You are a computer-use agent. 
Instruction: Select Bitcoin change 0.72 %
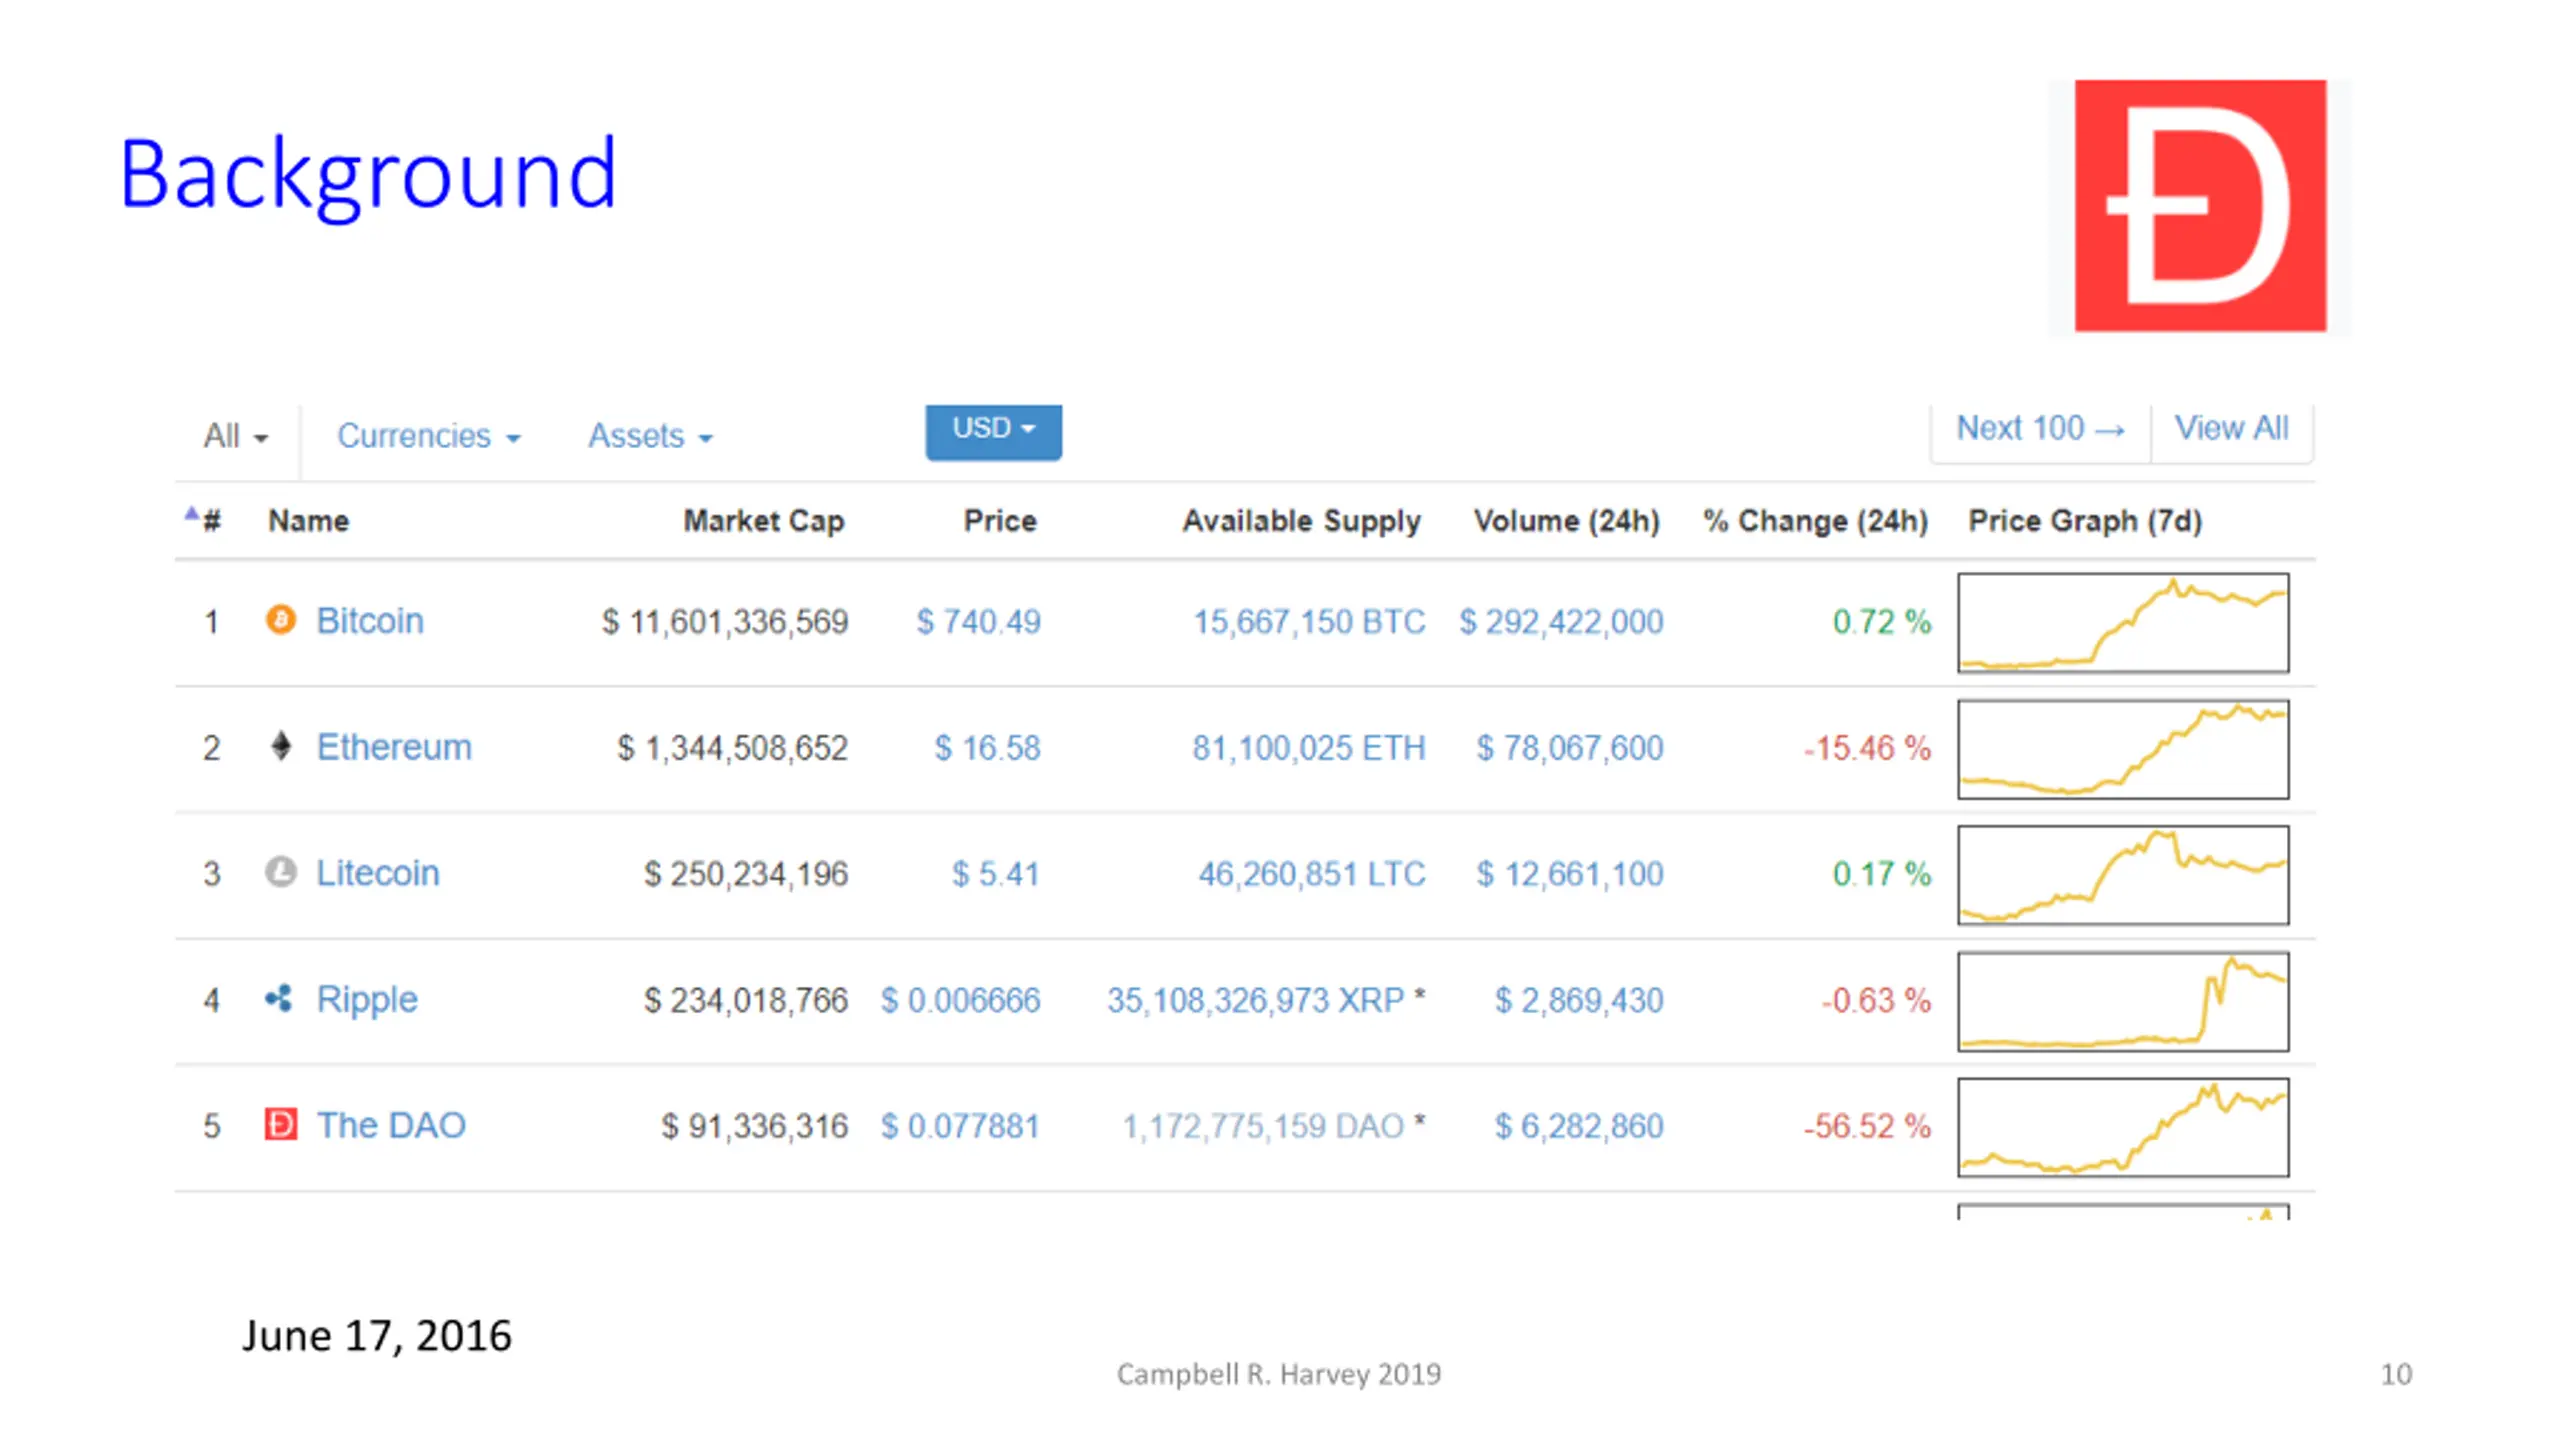click(1882, 622)
